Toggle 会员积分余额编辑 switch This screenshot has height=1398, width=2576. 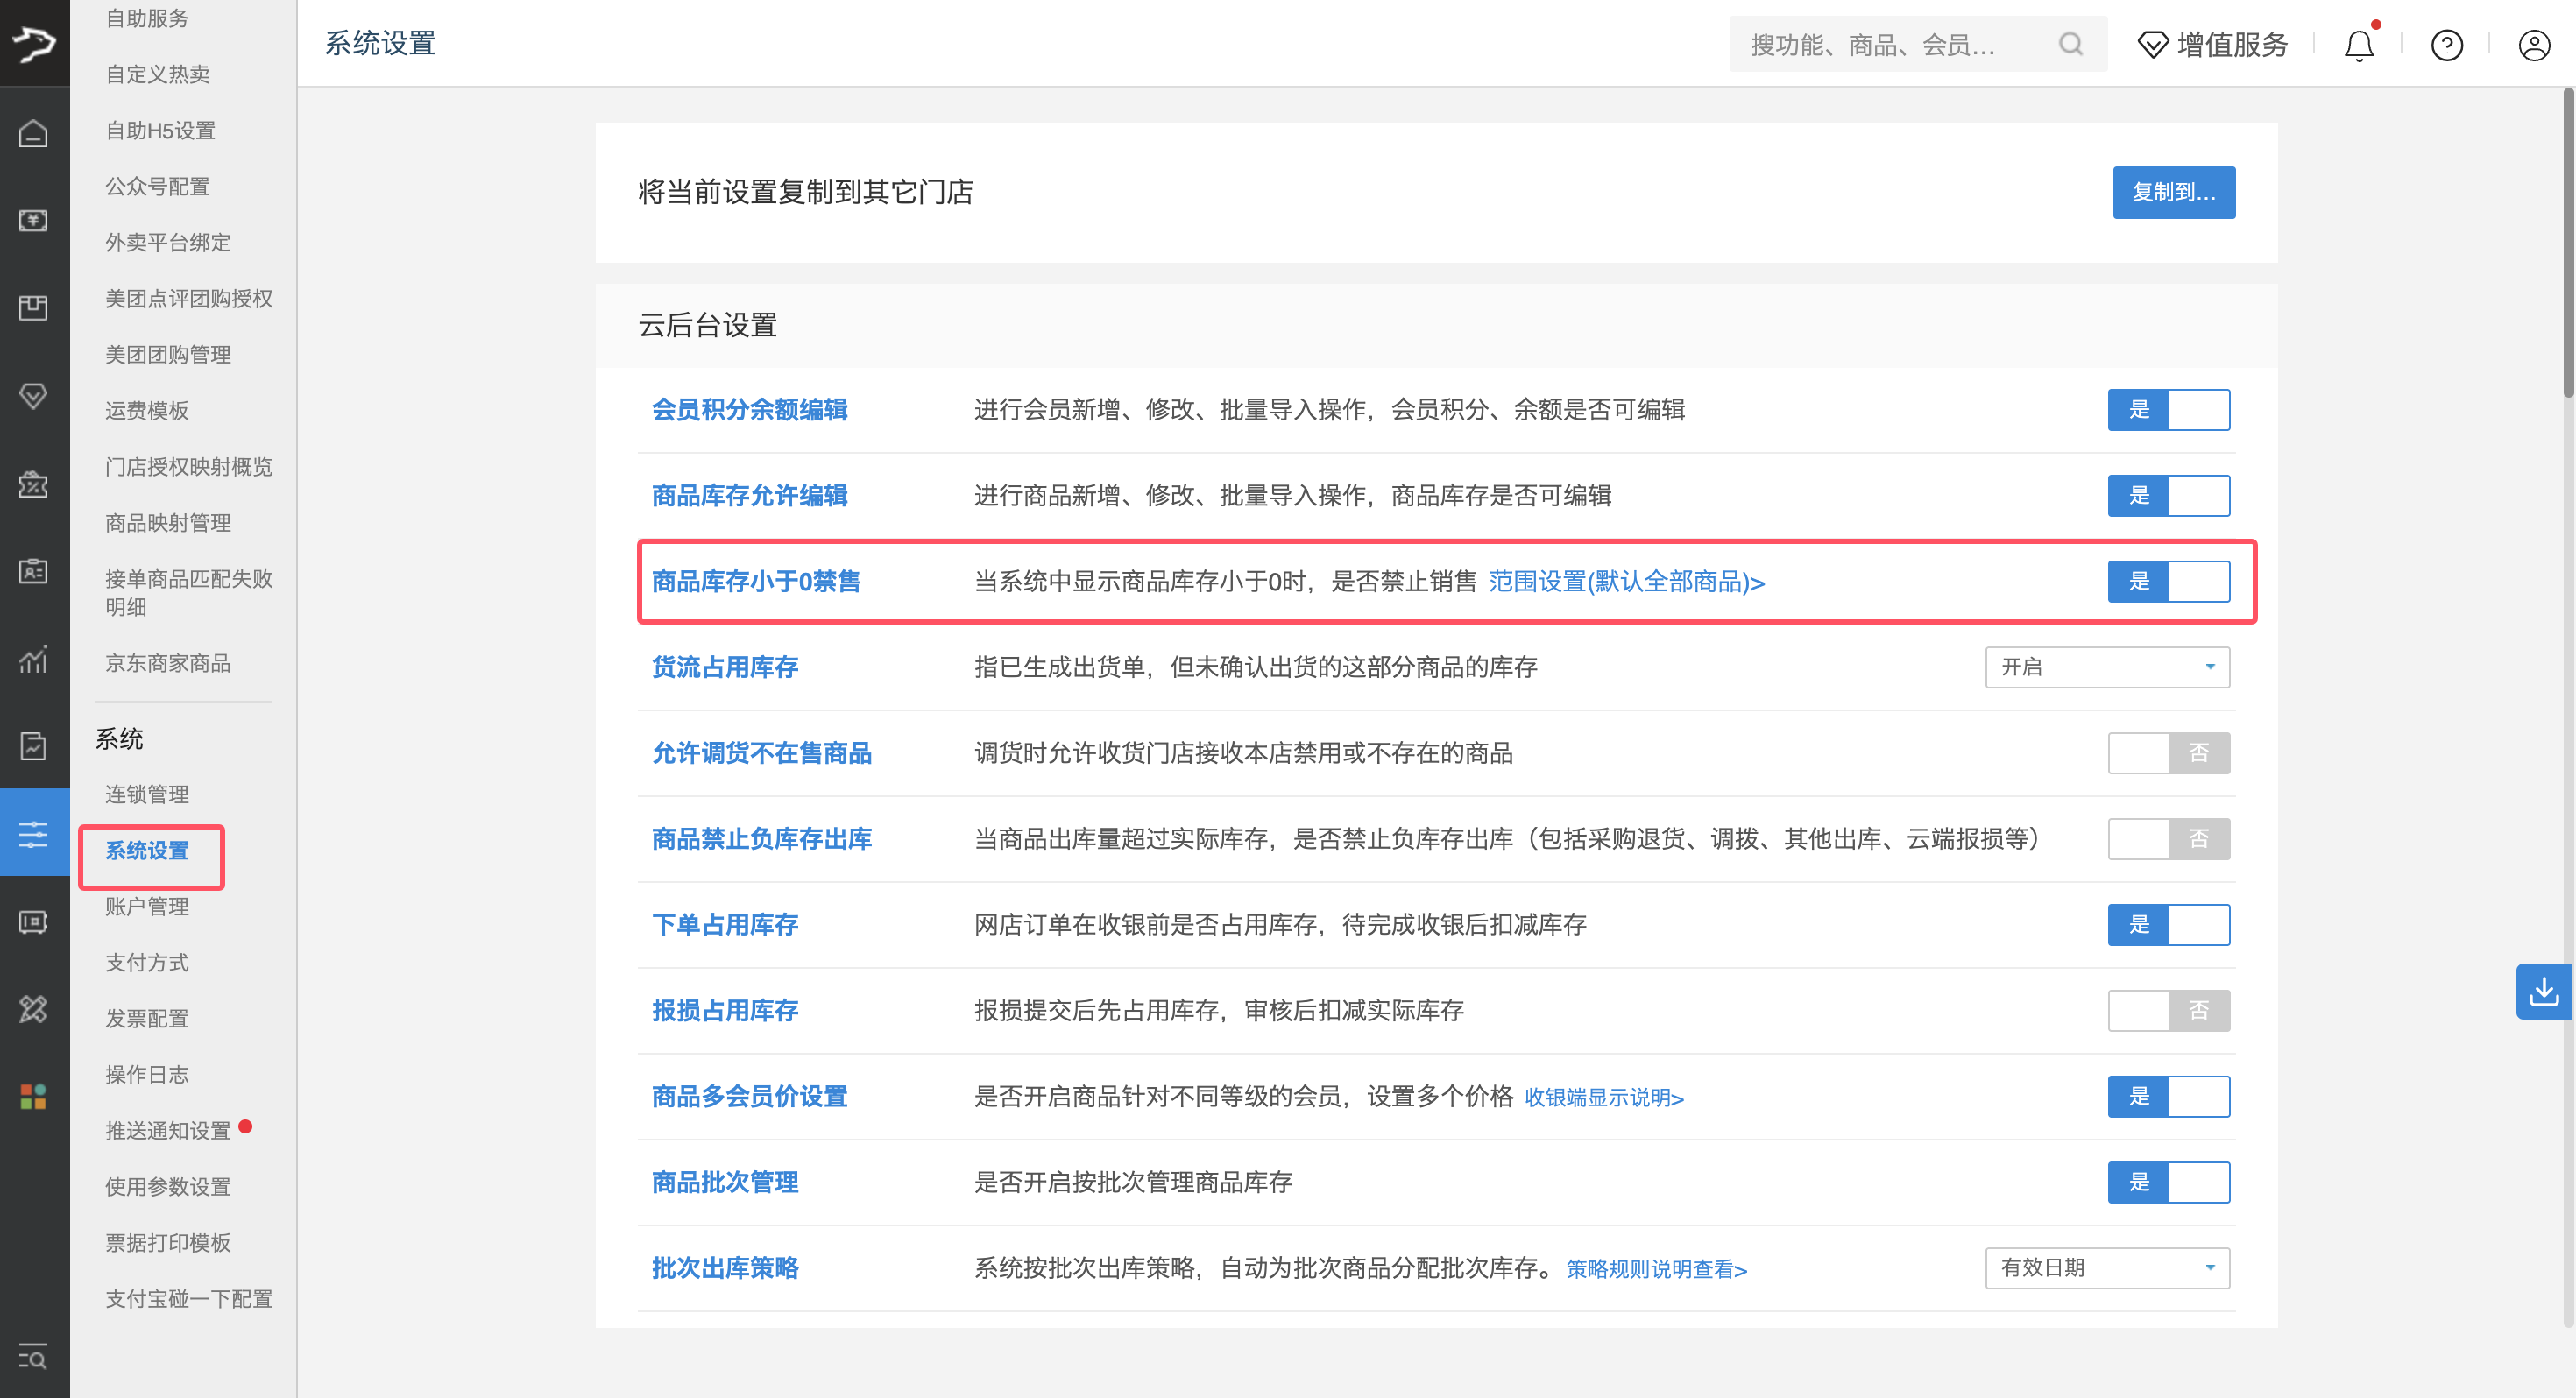coord(2168,410)
